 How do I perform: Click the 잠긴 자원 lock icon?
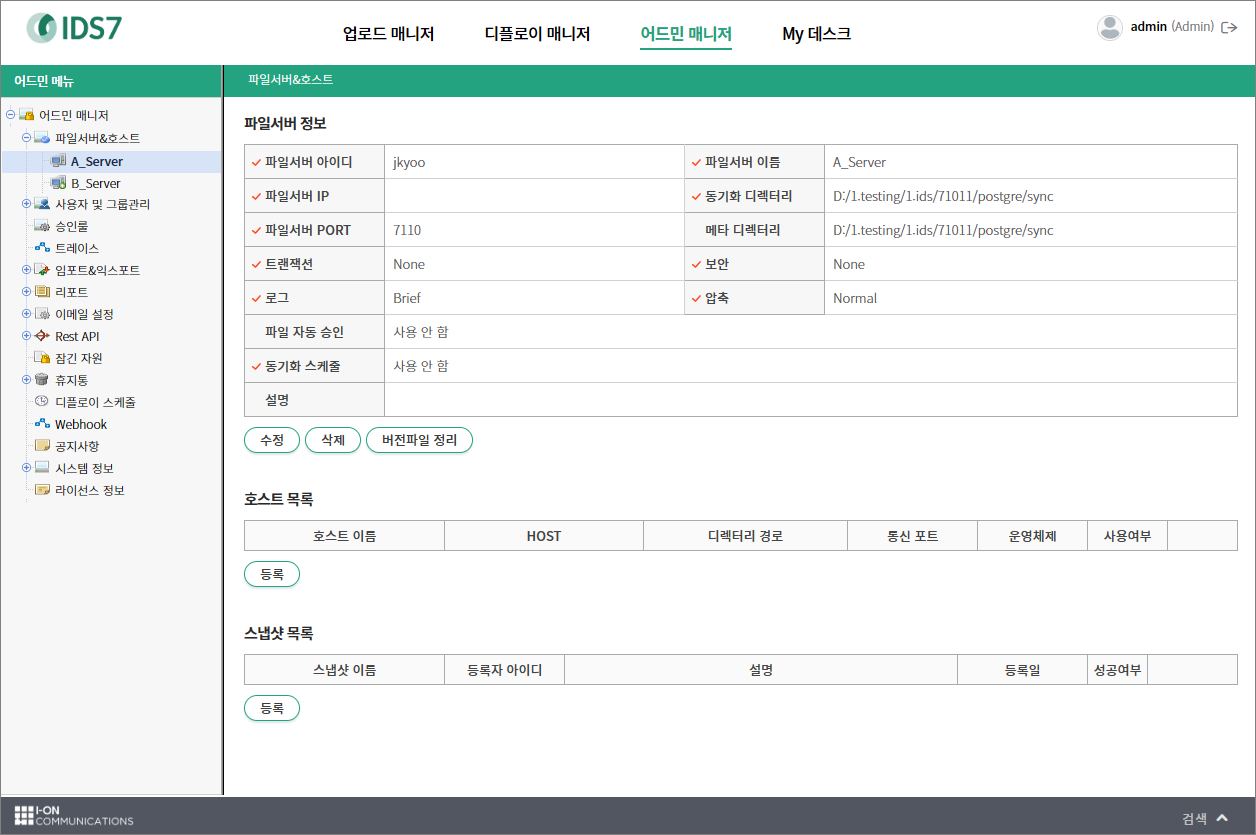click(42, 358)
